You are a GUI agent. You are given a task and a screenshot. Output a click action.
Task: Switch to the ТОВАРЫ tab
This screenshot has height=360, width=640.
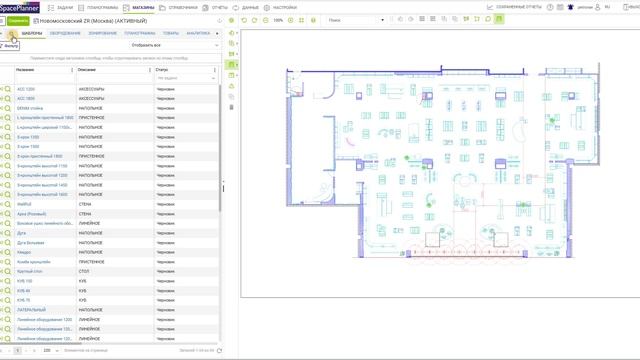(171, 33)
